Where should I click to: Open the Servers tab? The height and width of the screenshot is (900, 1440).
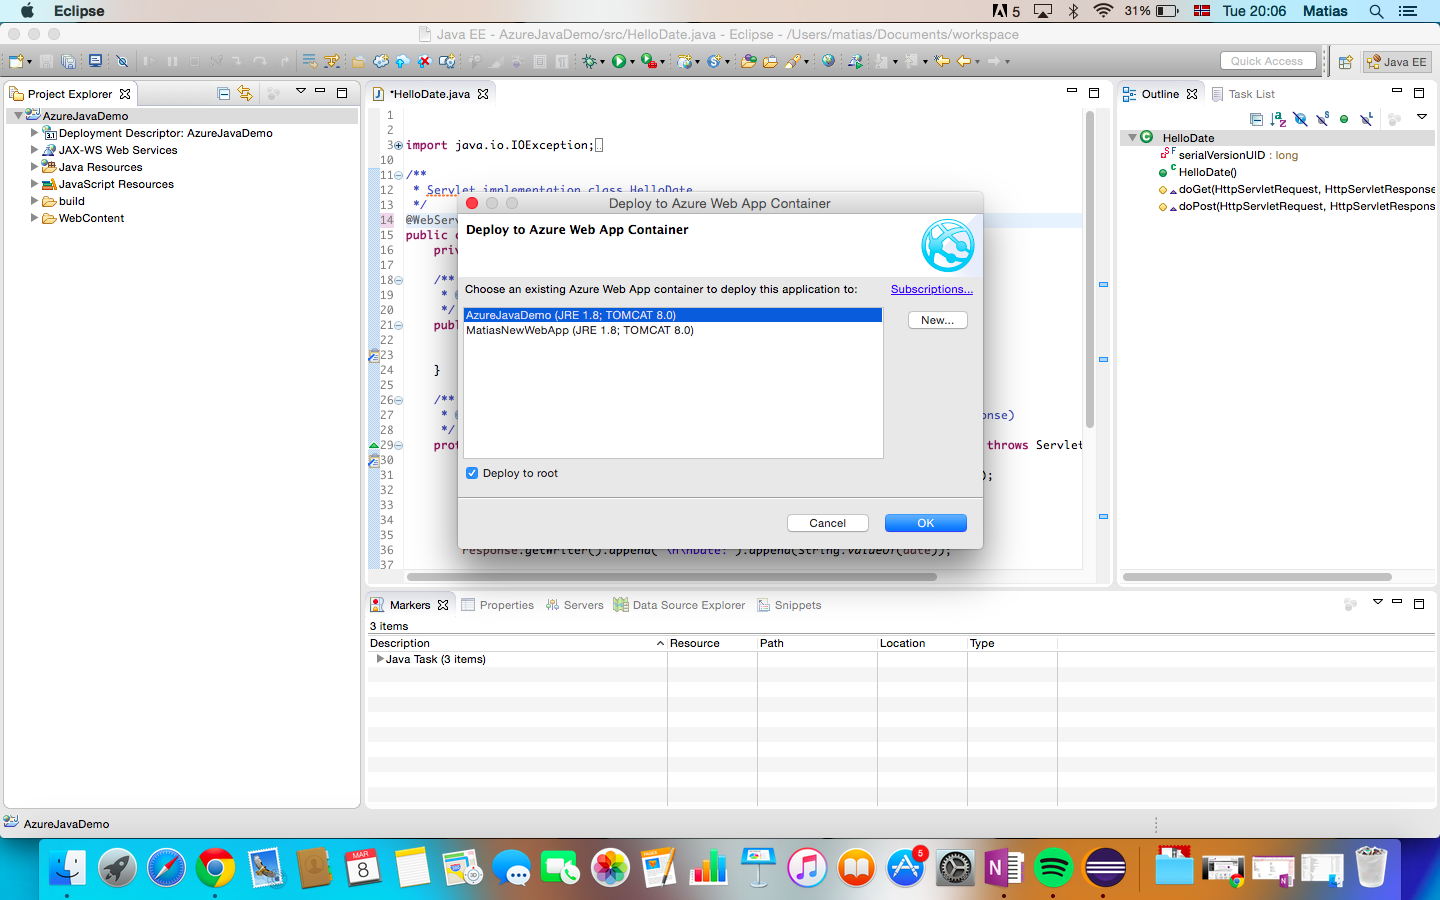coord(574,605)
